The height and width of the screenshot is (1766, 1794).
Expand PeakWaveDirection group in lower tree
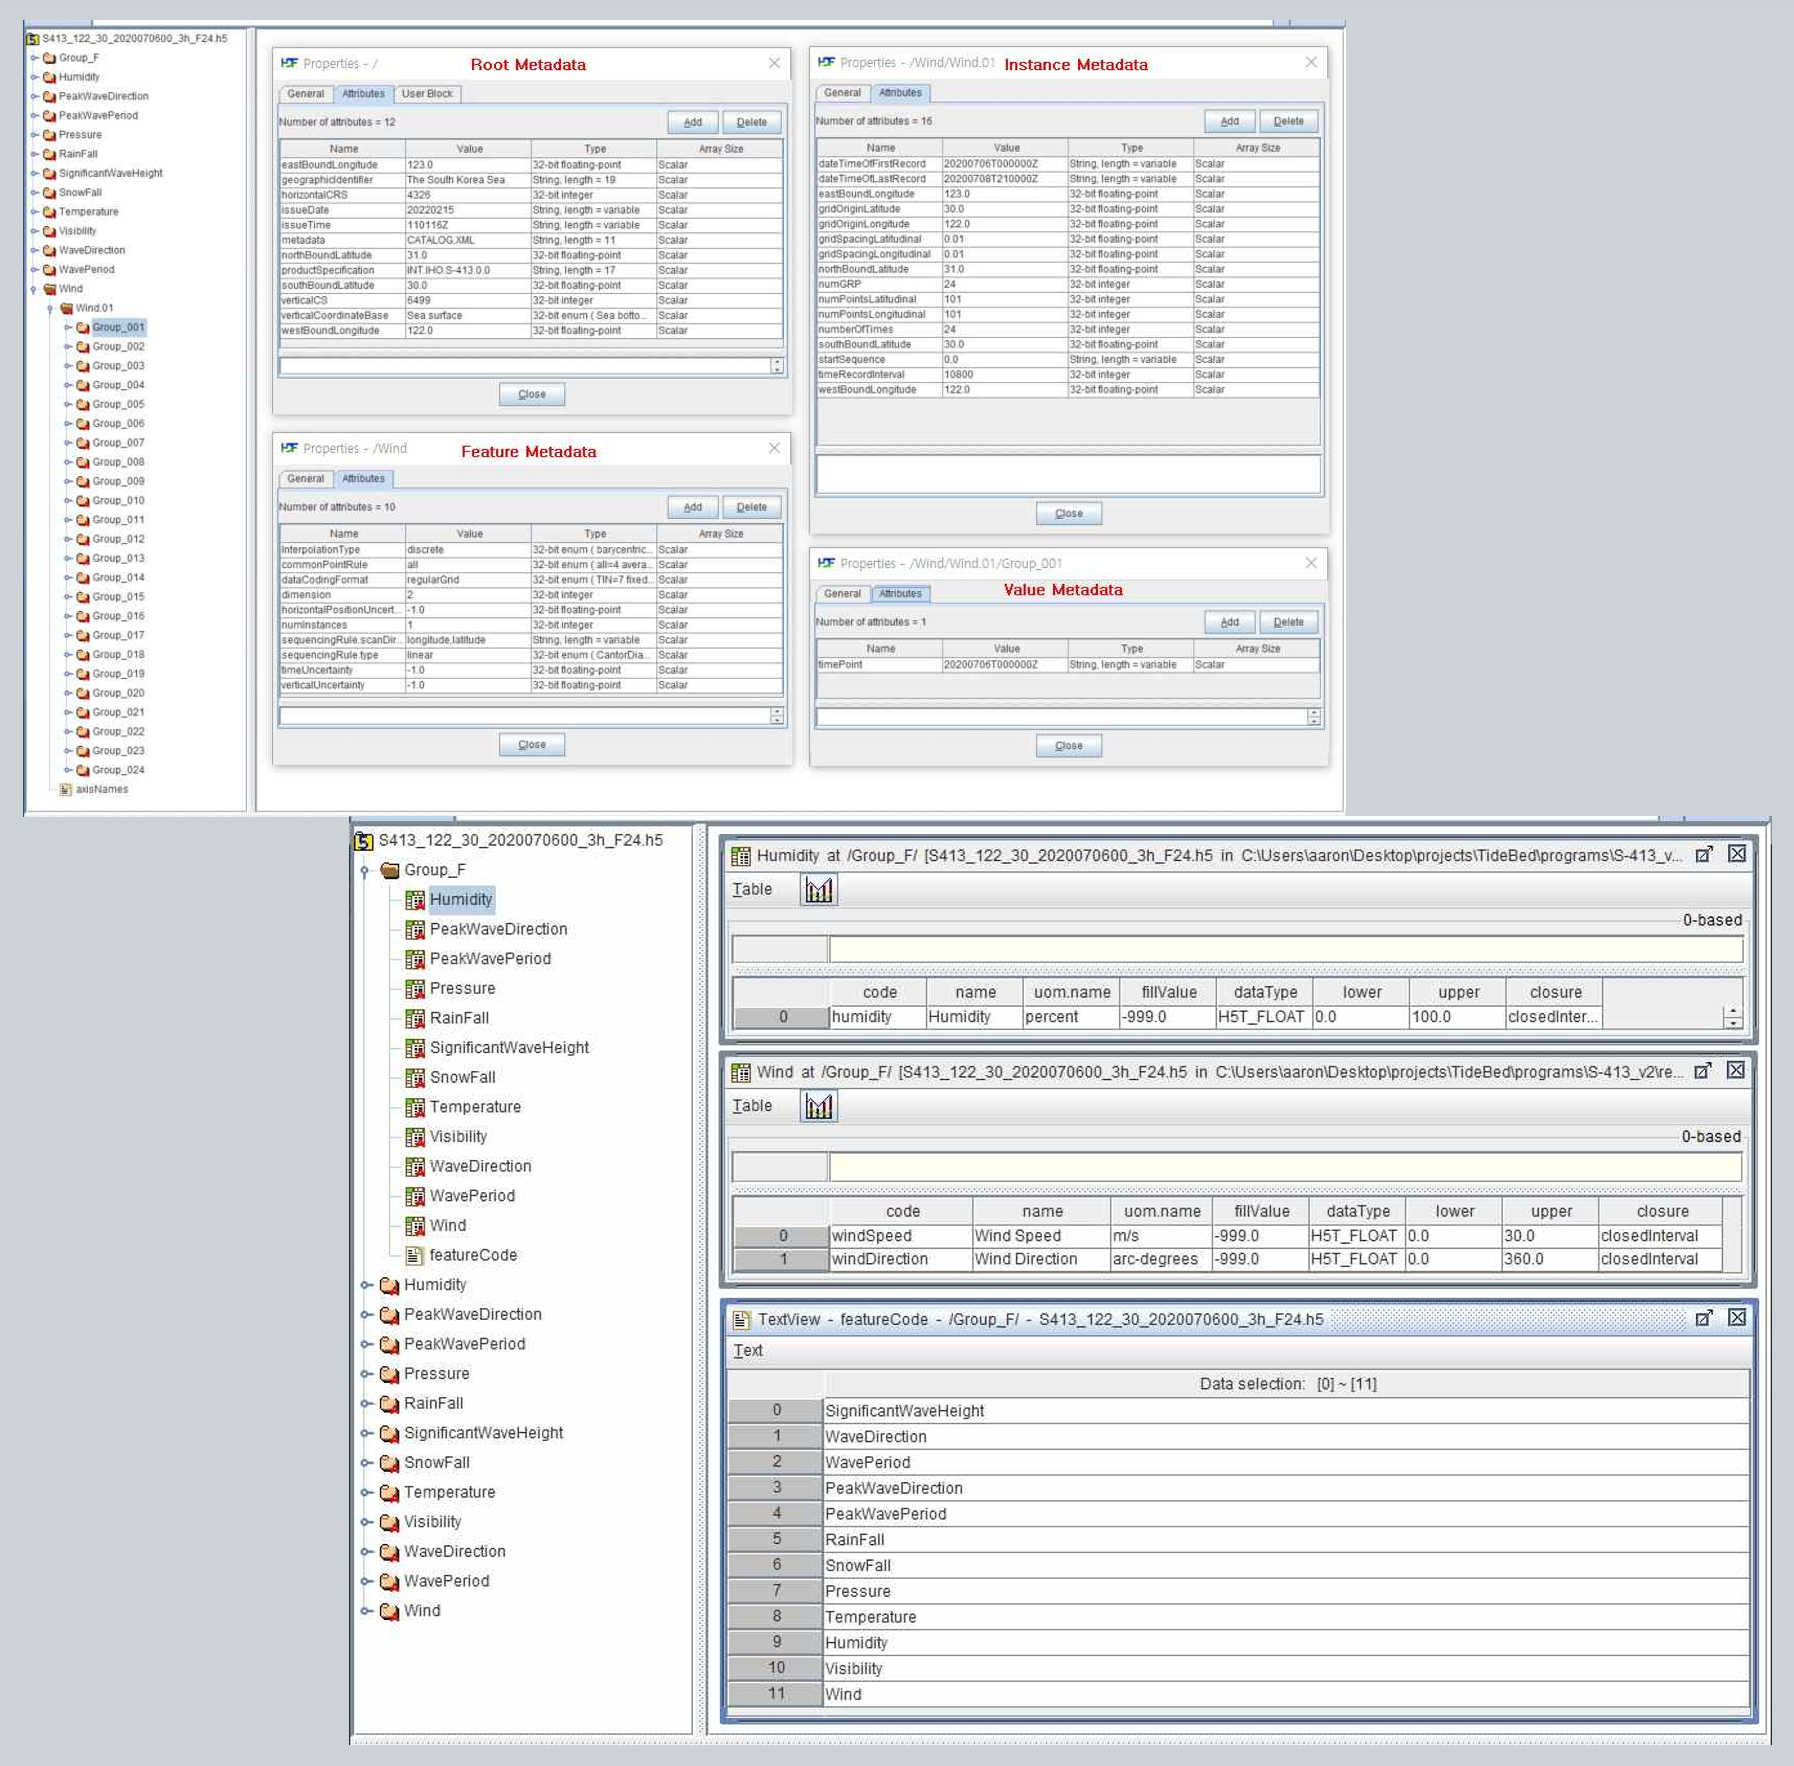366,1315
